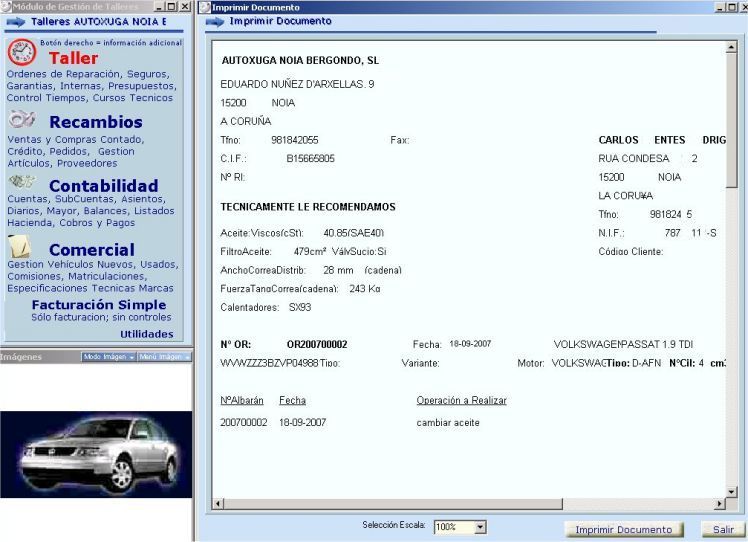Click 'RUA CONDESA' client address
748x542 pixels.
pos(634,158)
